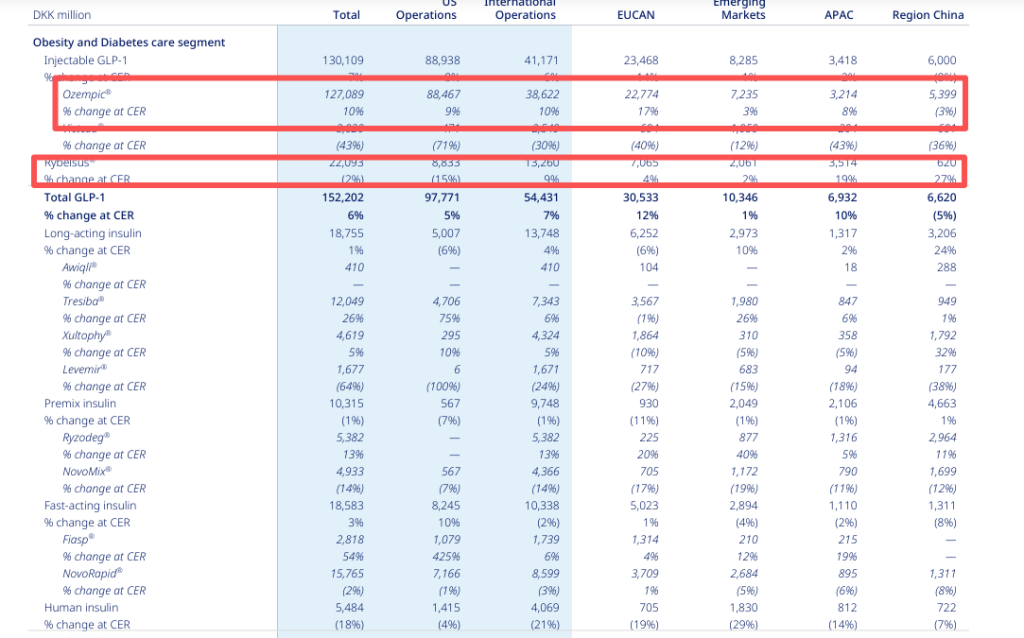The height and width of the screenshot is (638, 1024).
Task: Select the 'Obesity and Diabetes care segment' heading
Action: [129, 42]
